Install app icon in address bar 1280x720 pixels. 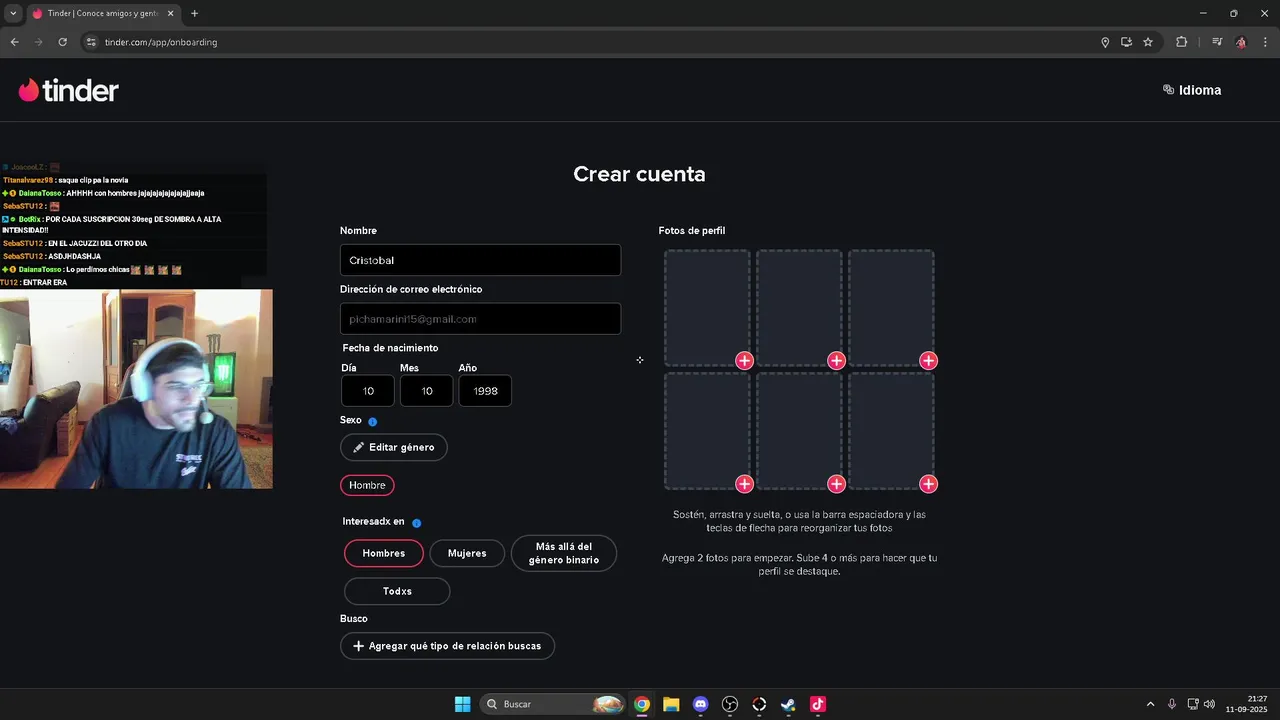point(1126,42)
